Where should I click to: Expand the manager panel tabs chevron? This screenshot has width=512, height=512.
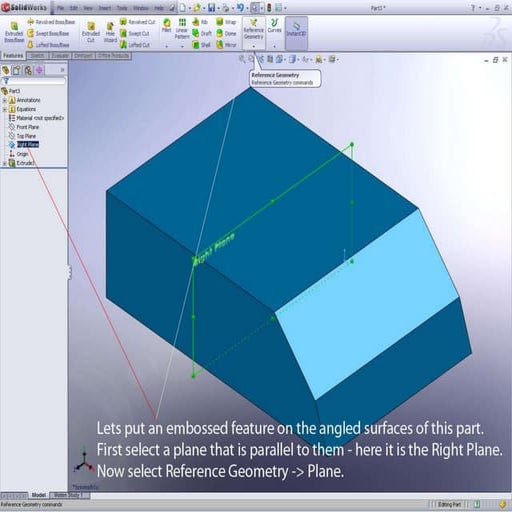coord(62,70)
